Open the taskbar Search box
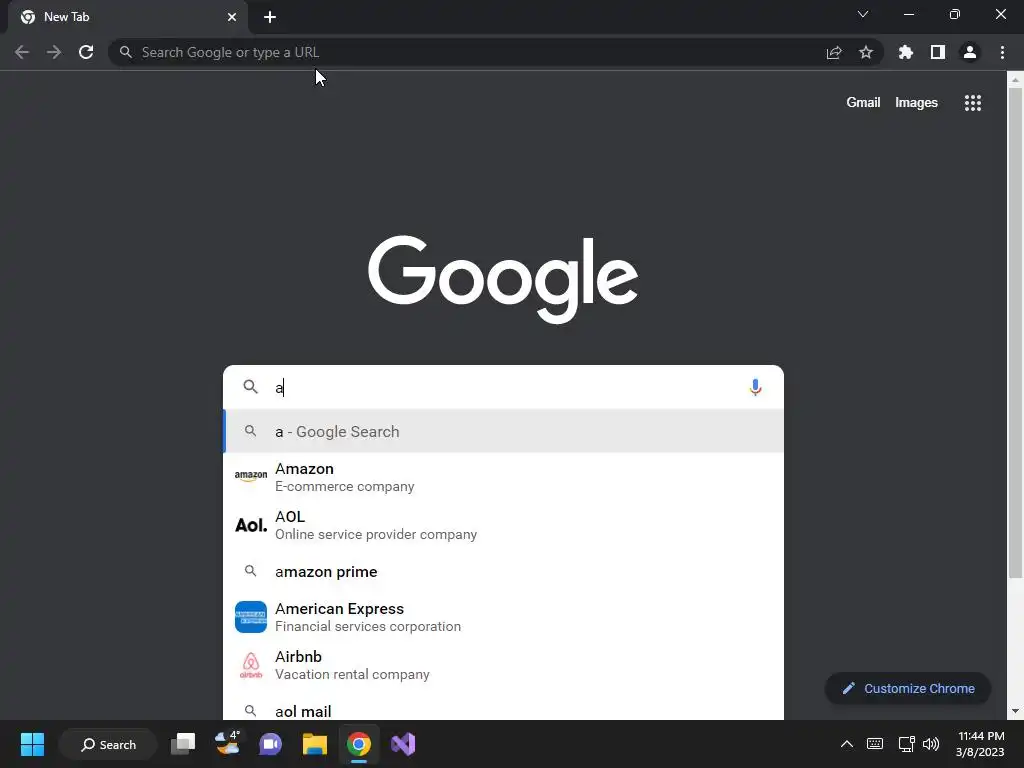The image size is (1024, 768). coord(108,744)
